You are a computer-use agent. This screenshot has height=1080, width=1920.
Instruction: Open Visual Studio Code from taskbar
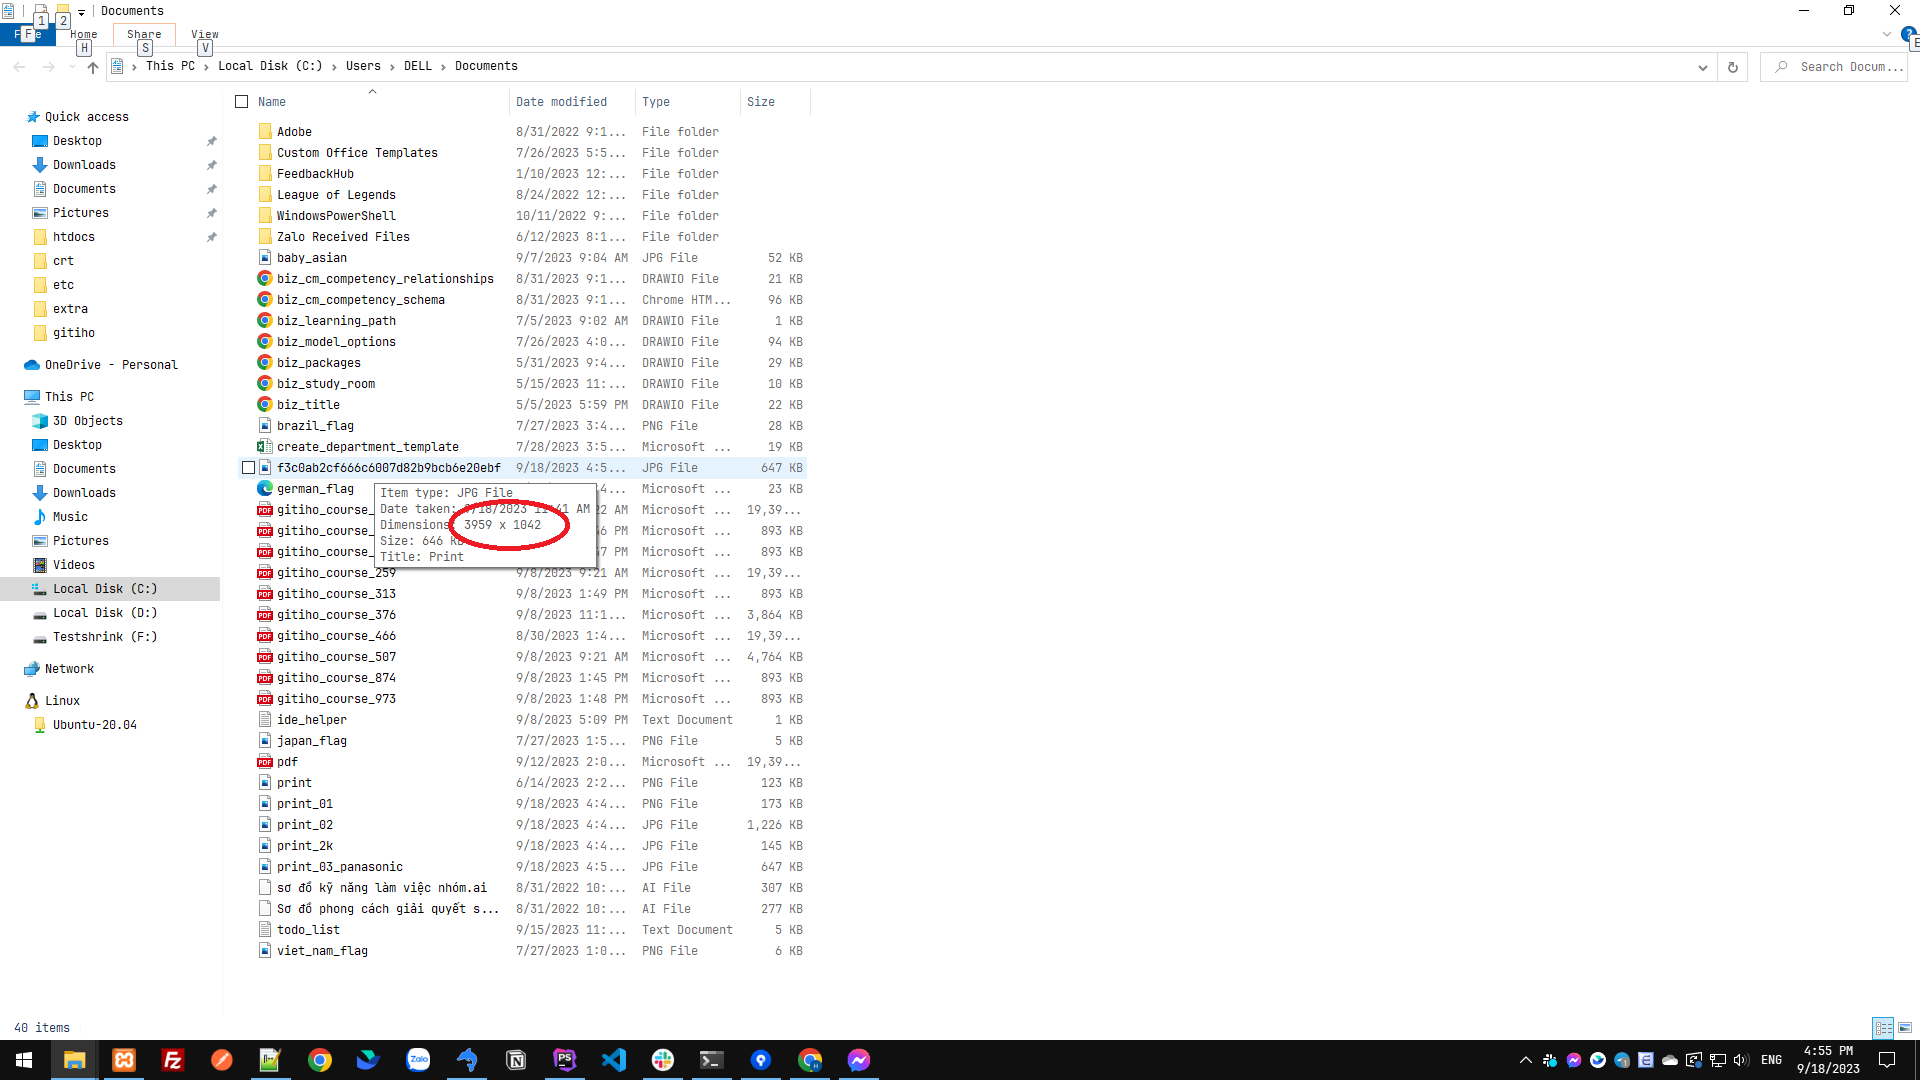coord(614,1060)
